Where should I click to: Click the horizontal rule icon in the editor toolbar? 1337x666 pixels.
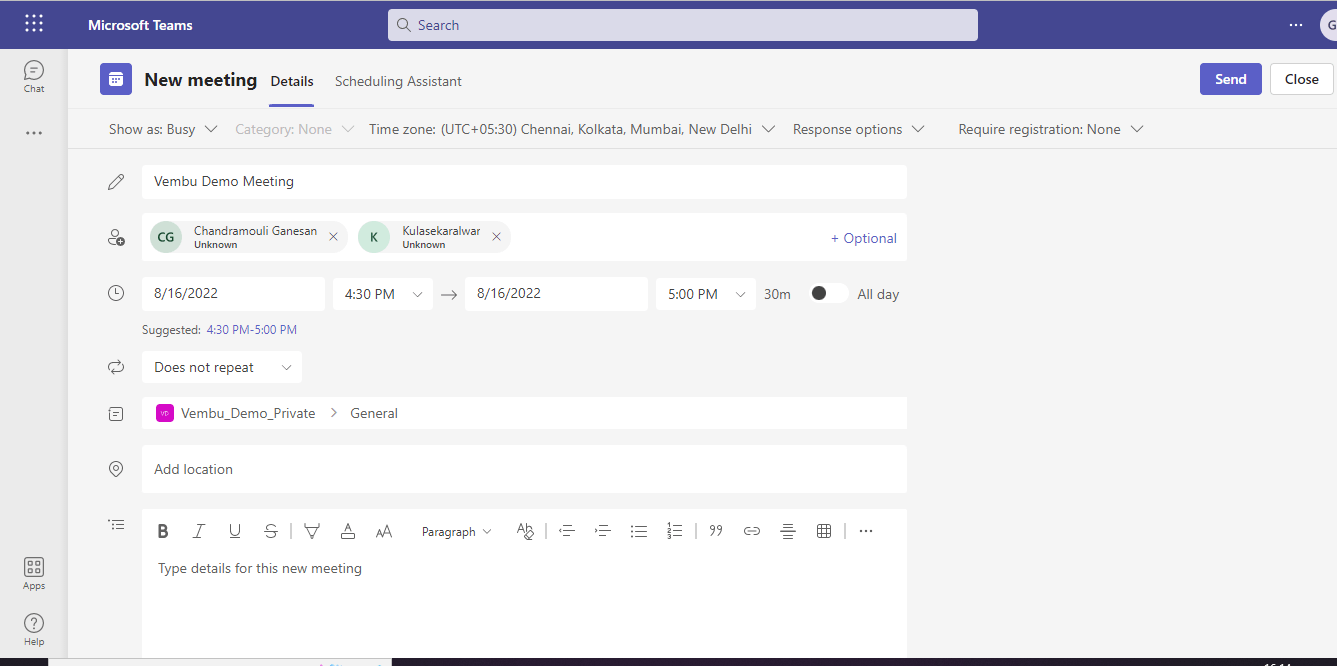point(788,531)
